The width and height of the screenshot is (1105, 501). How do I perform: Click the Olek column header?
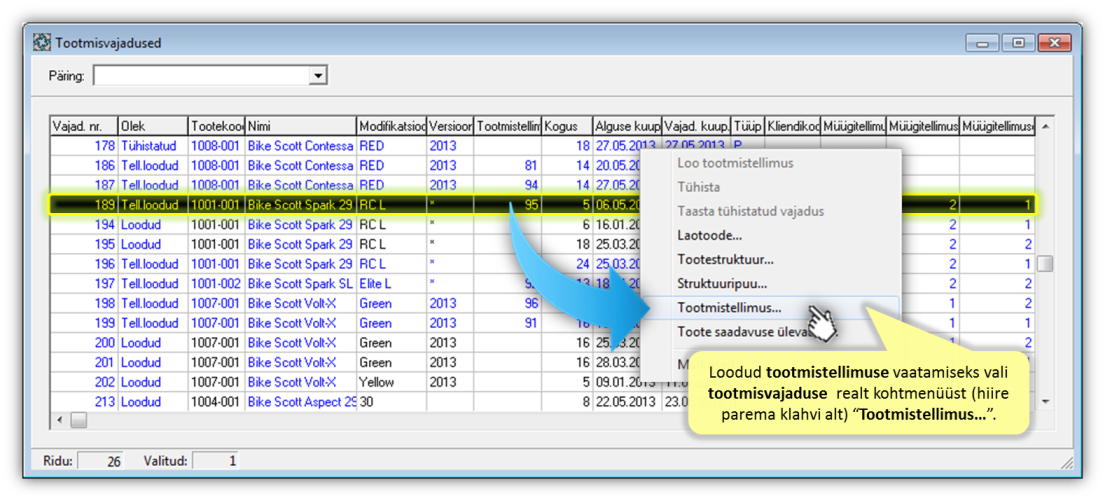[153, 126]
